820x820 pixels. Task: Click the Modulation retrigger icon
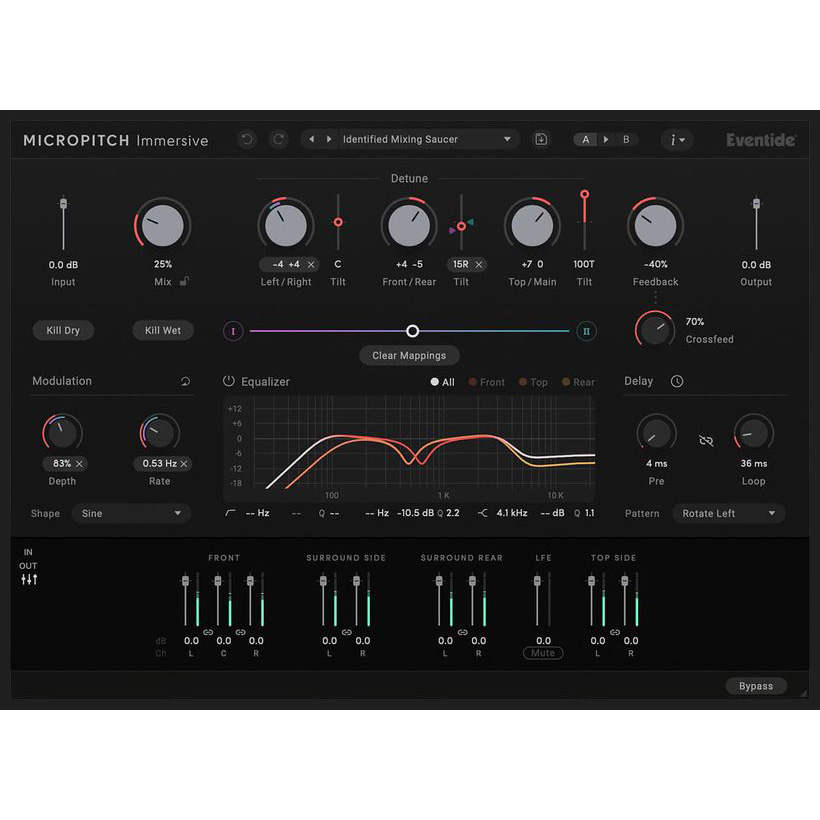tap(185, 381)
